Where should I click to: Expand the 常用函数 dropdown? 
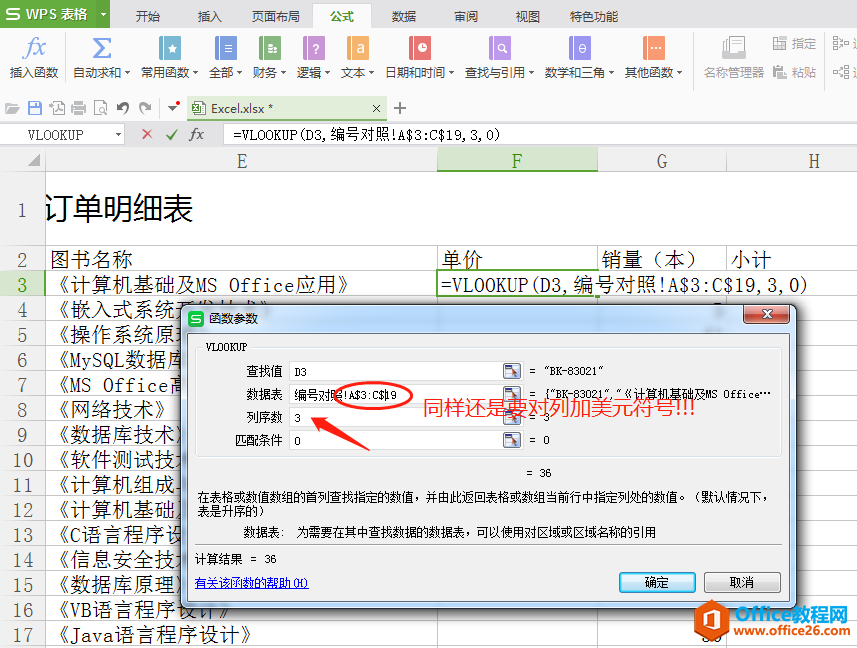click(195, 73)
